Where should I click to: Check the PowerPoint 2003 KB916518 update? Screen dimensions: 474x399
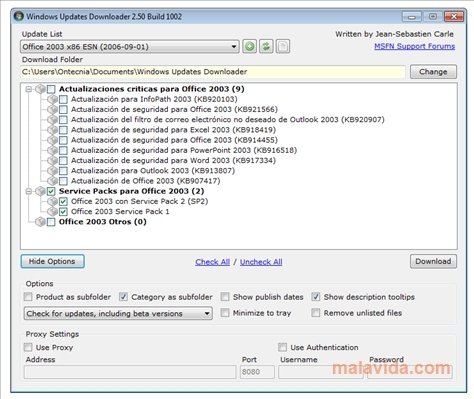click(x=63, y=150)
